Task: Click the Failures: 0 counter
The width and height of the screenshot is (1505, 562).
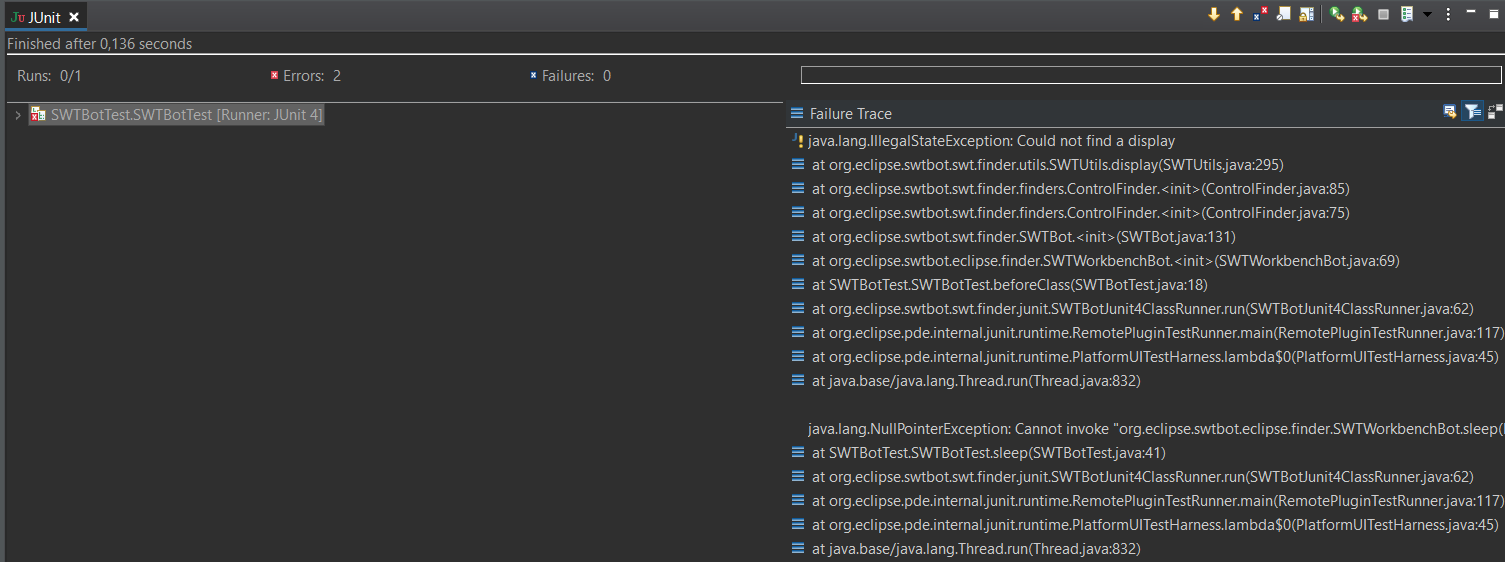Action: [x=570, y=76]
